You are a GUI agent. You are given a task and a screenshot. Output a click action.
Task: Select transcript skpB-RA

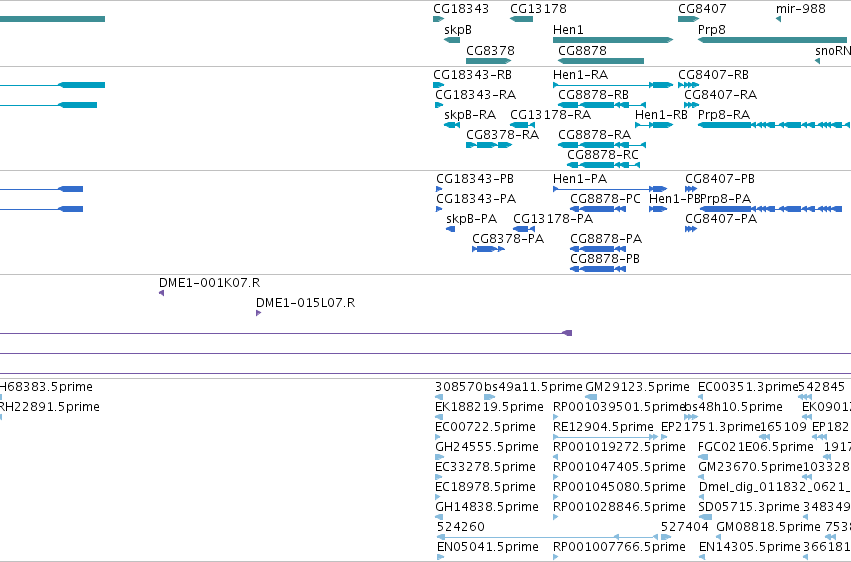click(x=470, y=115)
